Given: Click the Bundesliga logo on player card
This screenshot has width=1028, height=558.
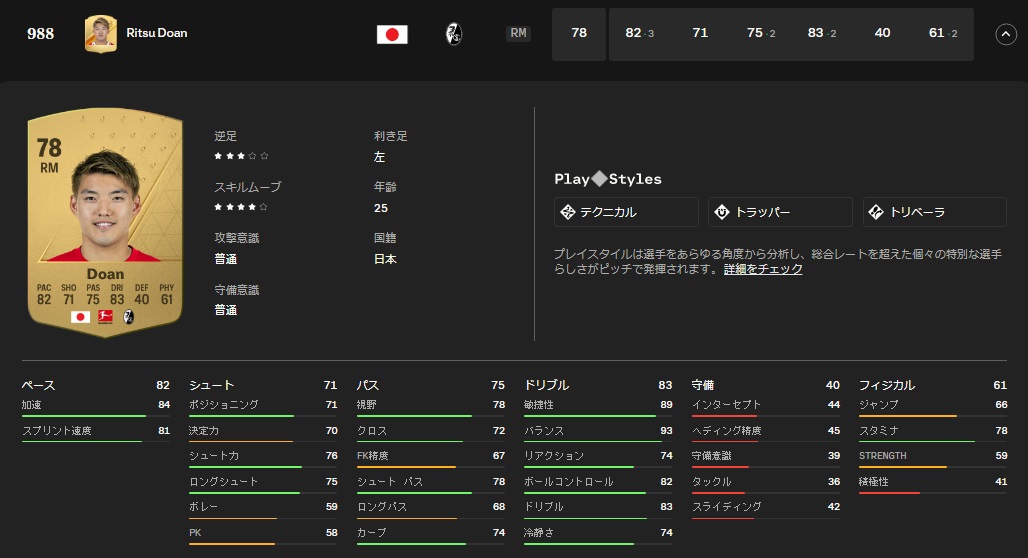Looking at the screenshot, I should point(104,316).
